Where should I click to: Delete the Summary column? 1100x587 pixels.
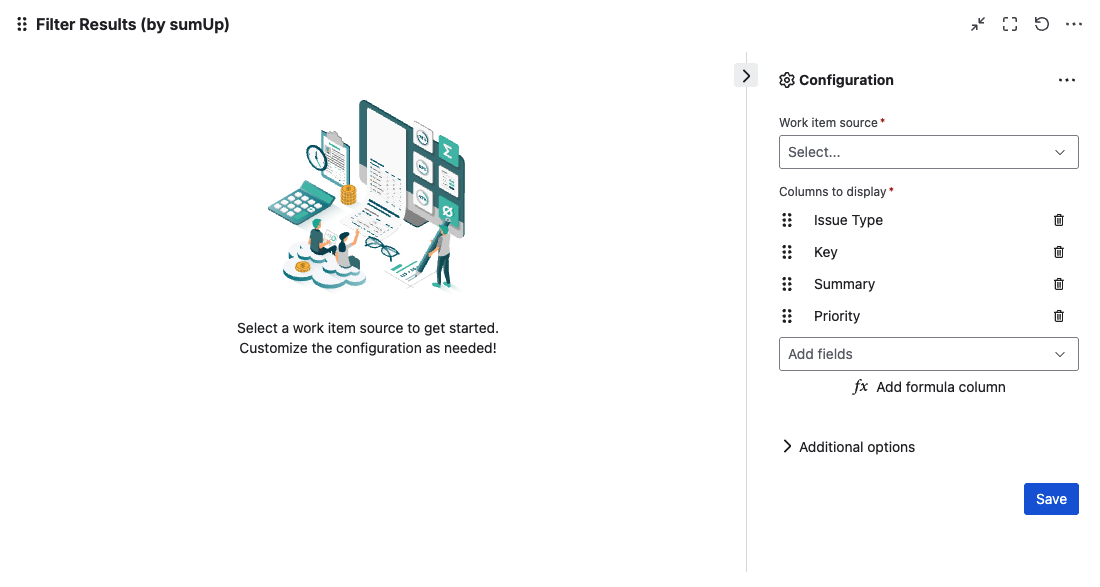coord(1059,284)
